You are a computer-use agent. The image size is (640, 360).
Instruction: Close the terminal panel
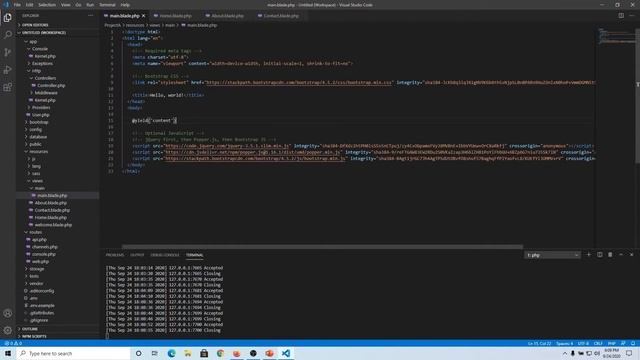coord(631,255)
